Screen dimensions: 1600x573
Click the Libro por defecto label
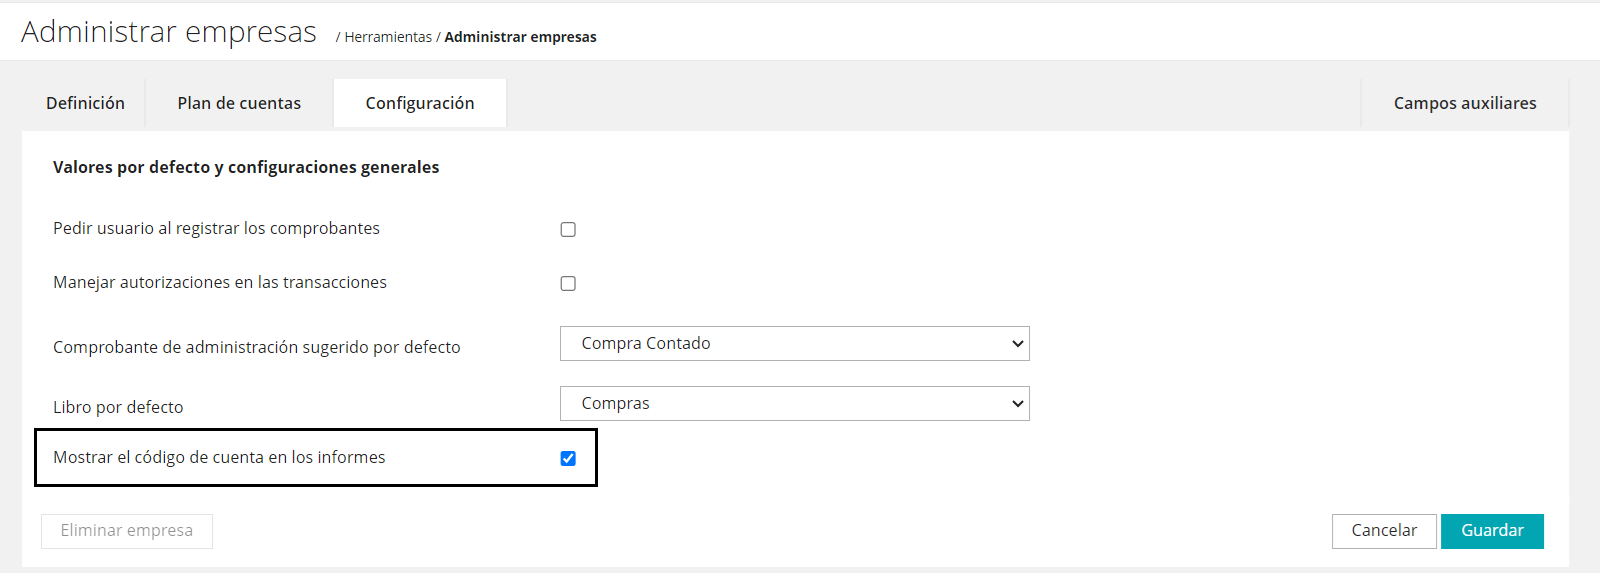click(x=118, y=407)
